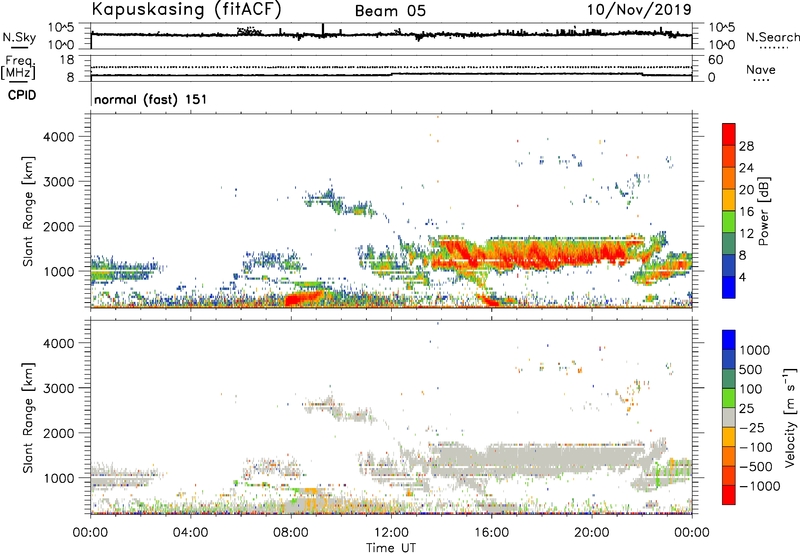The width and height of the screenshot is (800, 554).
Task: Click the -25 velocity colorbar label
Action: pos(753,427)
